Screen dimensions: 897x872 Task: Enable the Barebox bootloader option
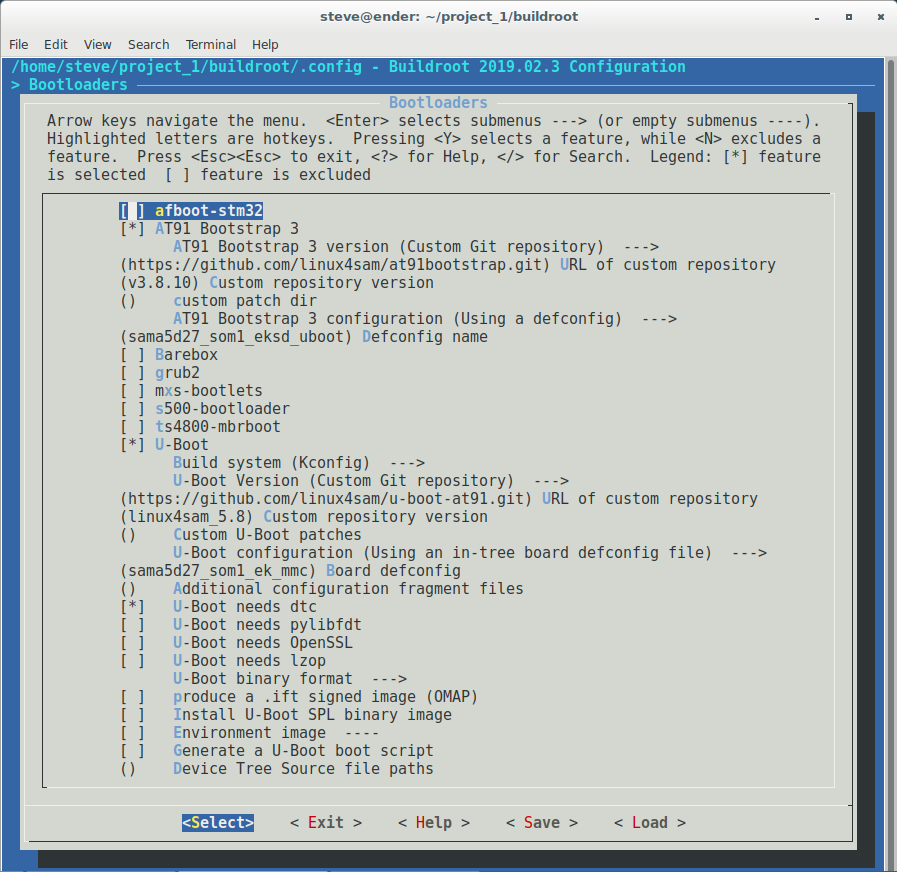tap(132, 355)
